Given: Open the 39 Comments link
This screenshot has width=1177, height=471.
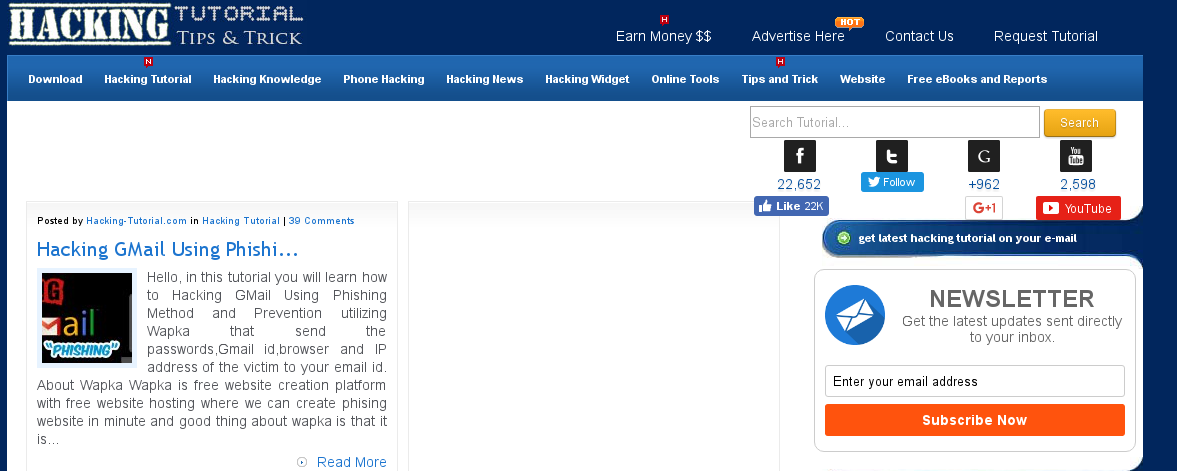Looking at the screenshot, I should pos(321,221).
